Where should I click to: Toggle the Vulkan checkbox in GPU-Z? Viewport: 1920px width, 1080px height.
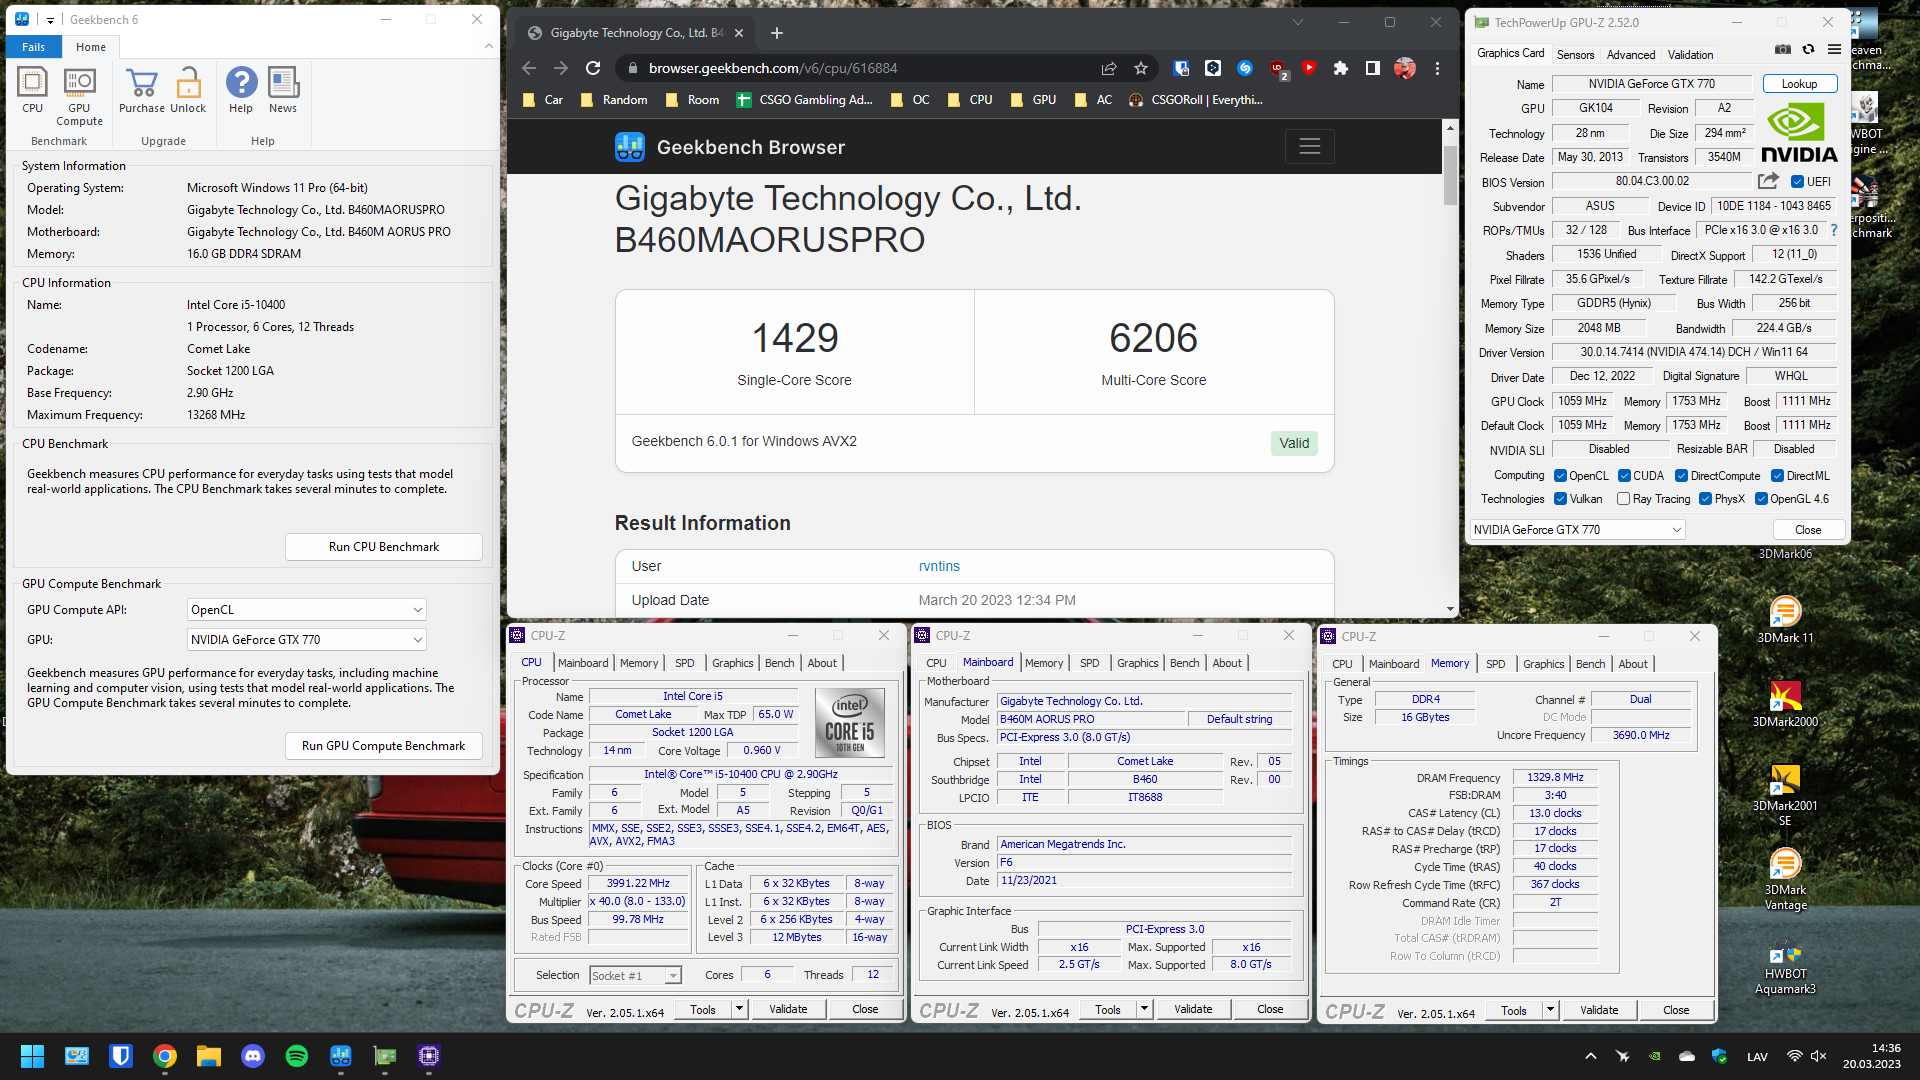click(1560, 499)
